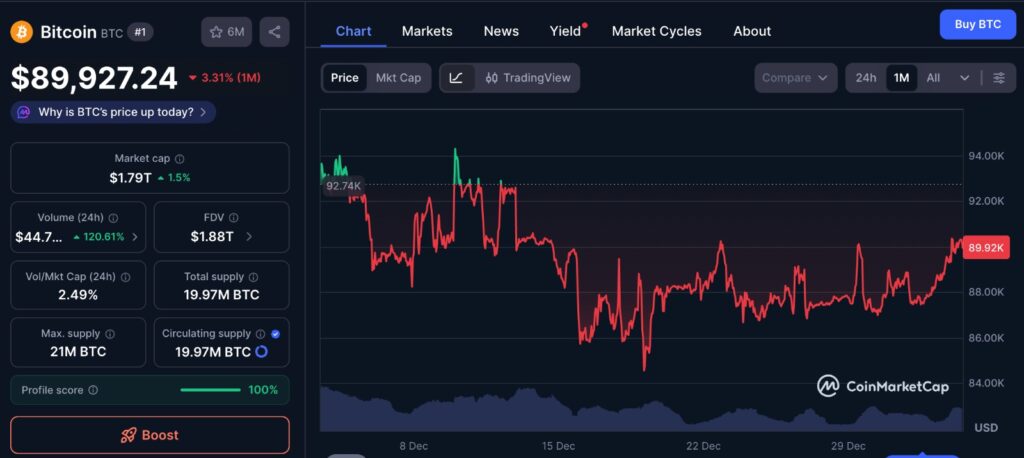The width and height of the screenshot is (1024, 458).
Task: Click the 92.74K opening price label
Action: pyautogui.click(x=344, y=186)
